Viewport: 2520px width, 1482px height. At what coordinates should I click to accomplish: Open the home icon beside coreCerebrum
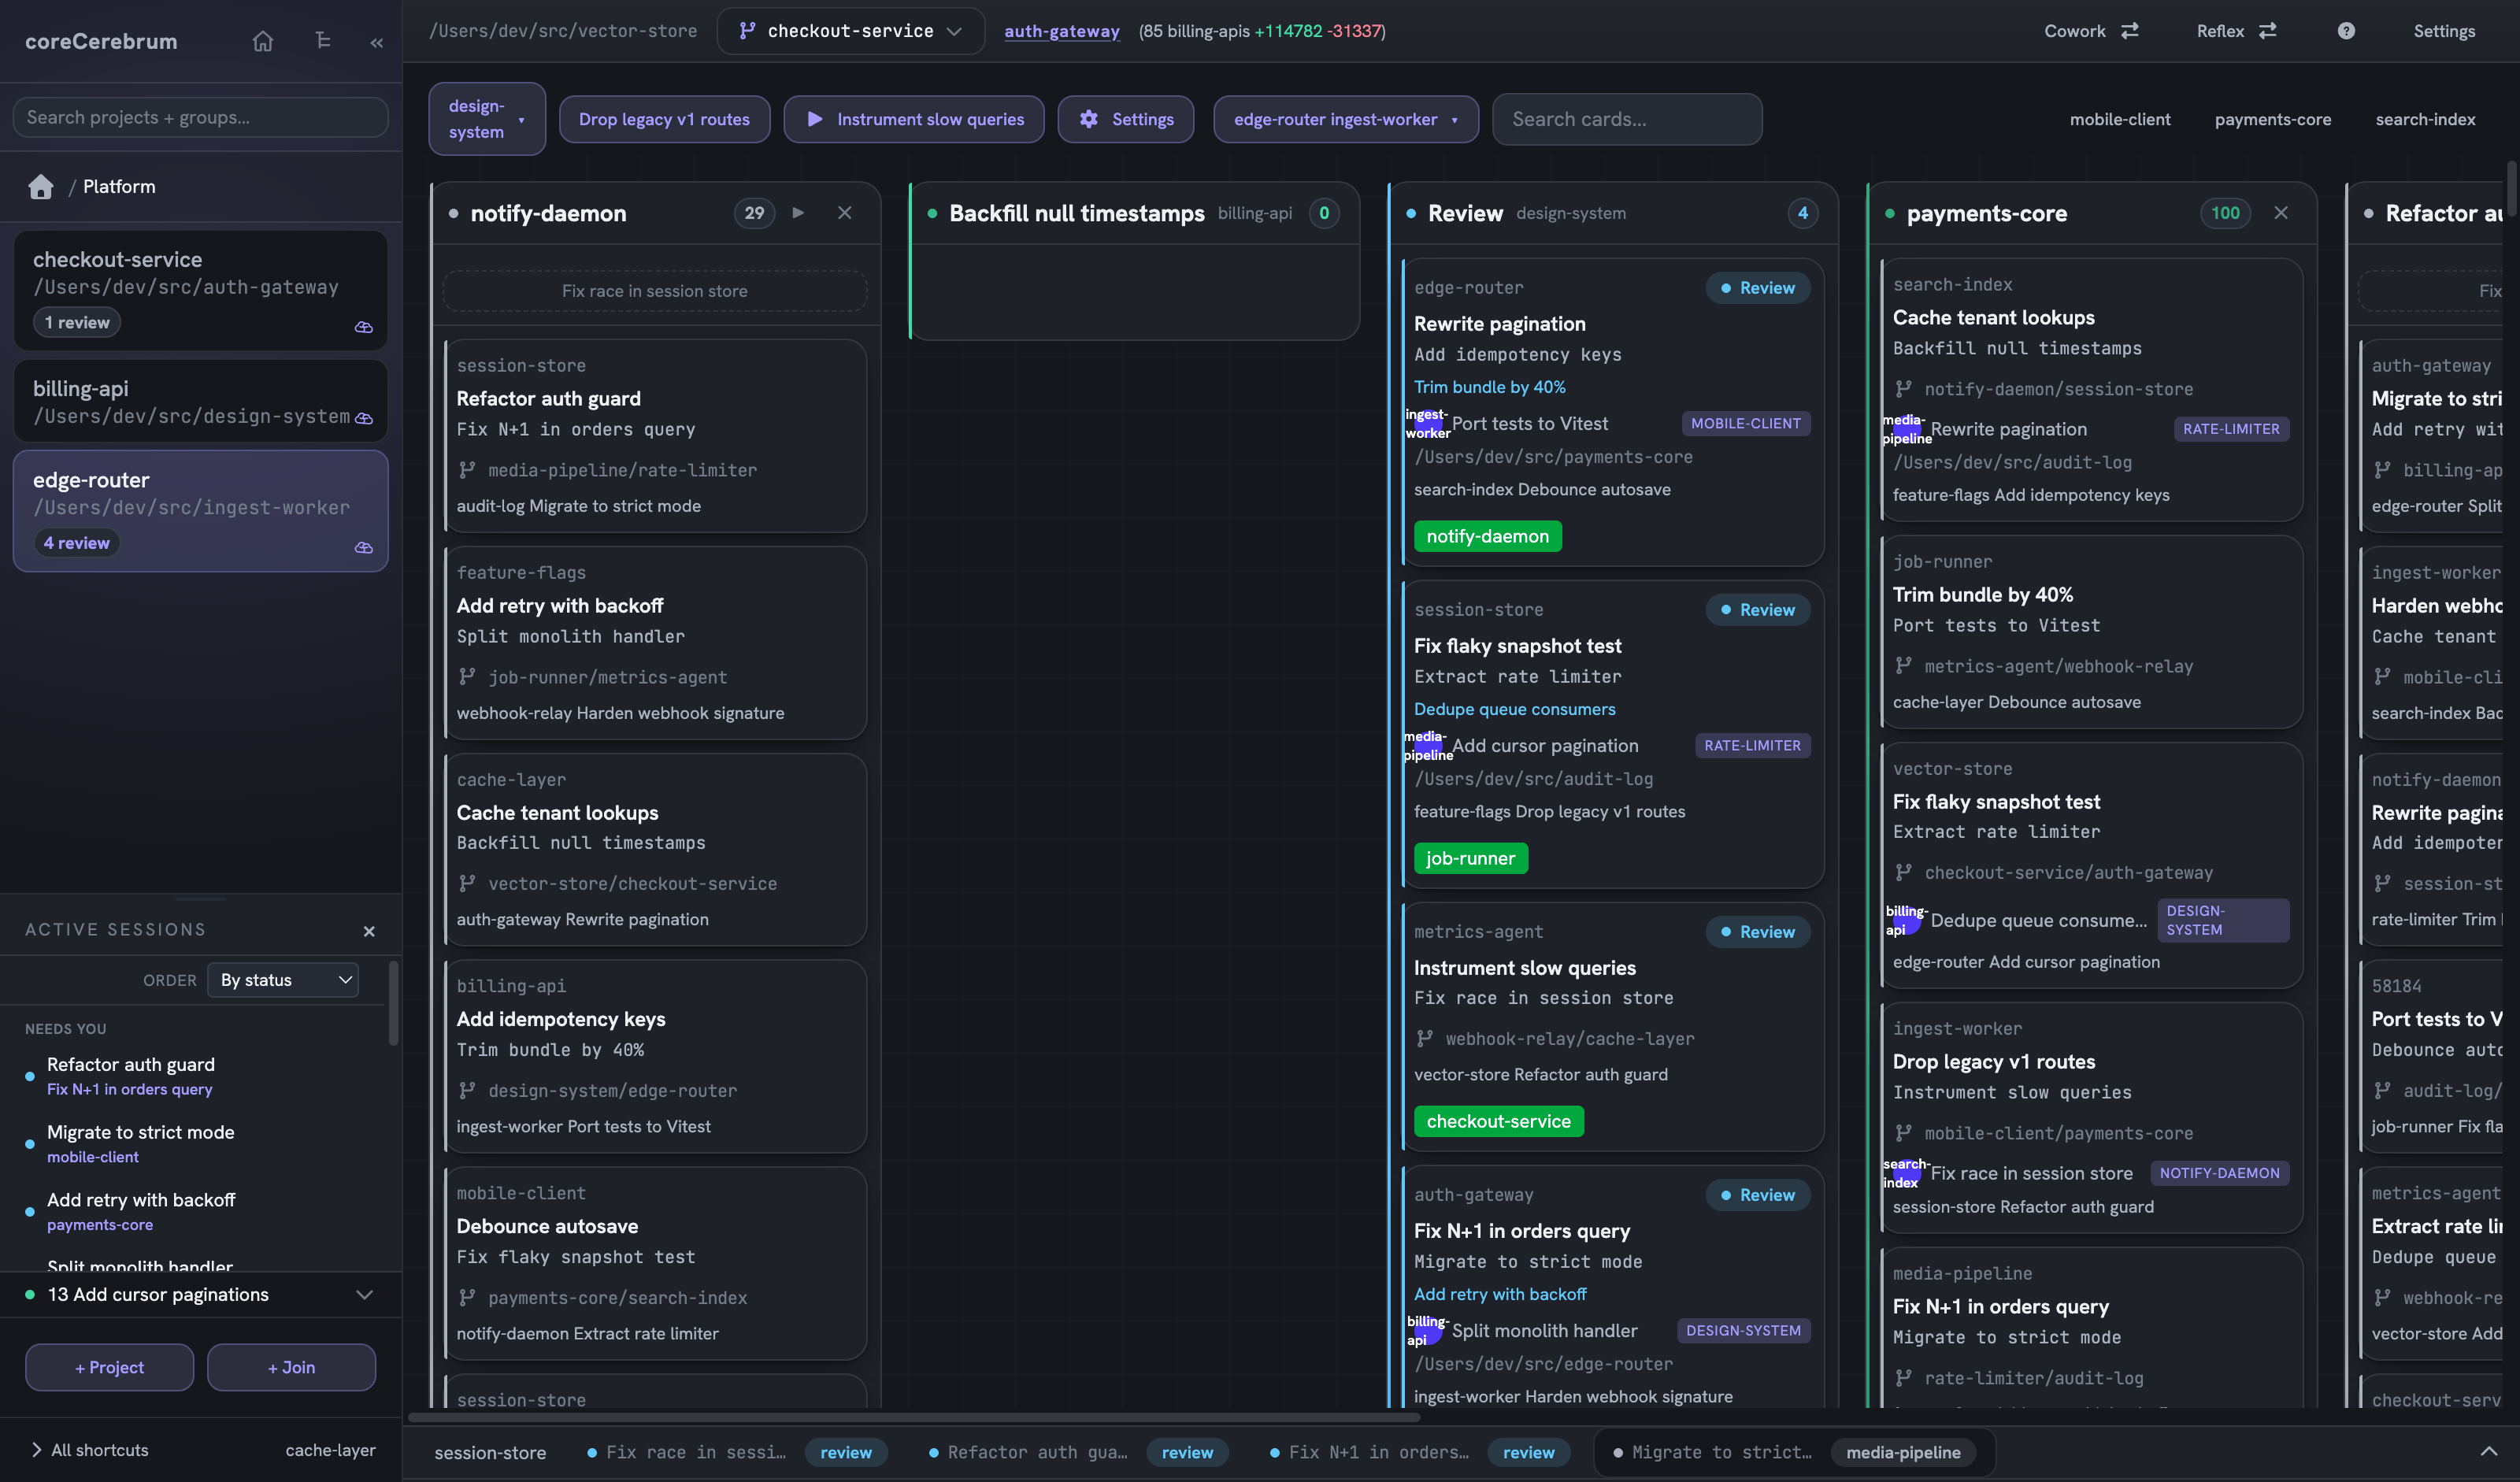click(262, 41)
